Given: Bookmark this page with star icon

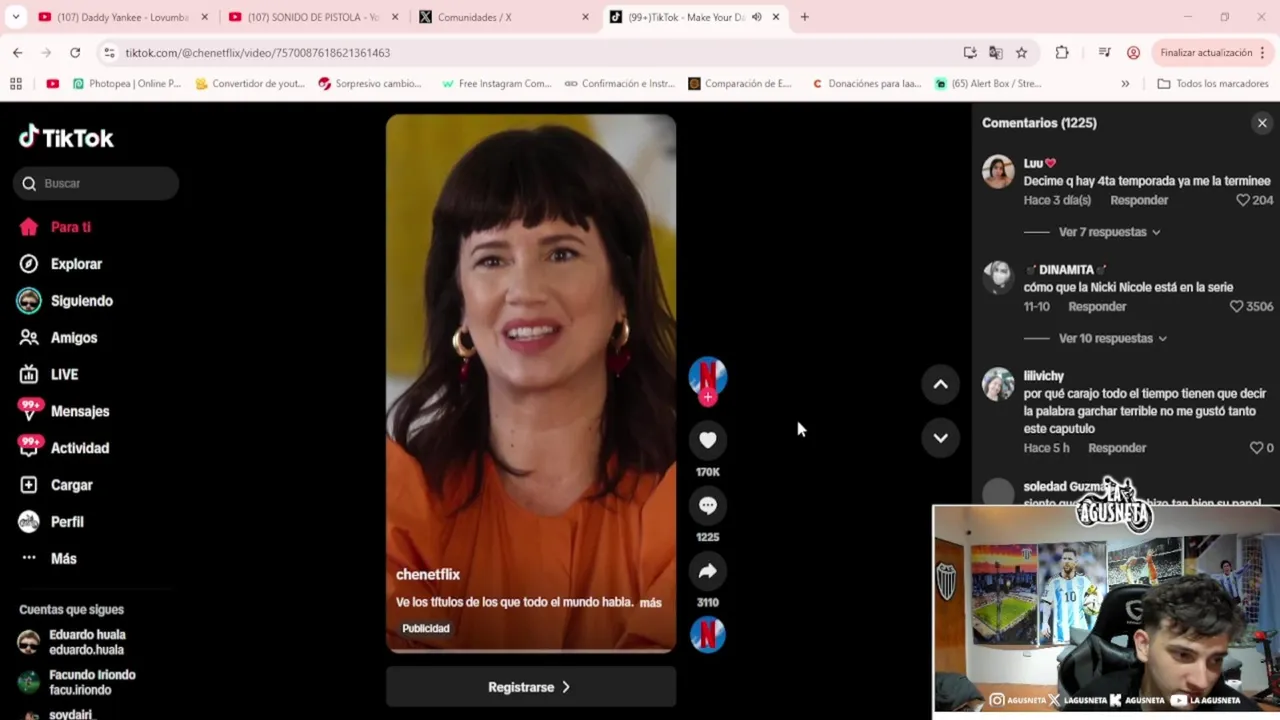Looking at the screenshot, I should click(1021, 52).
